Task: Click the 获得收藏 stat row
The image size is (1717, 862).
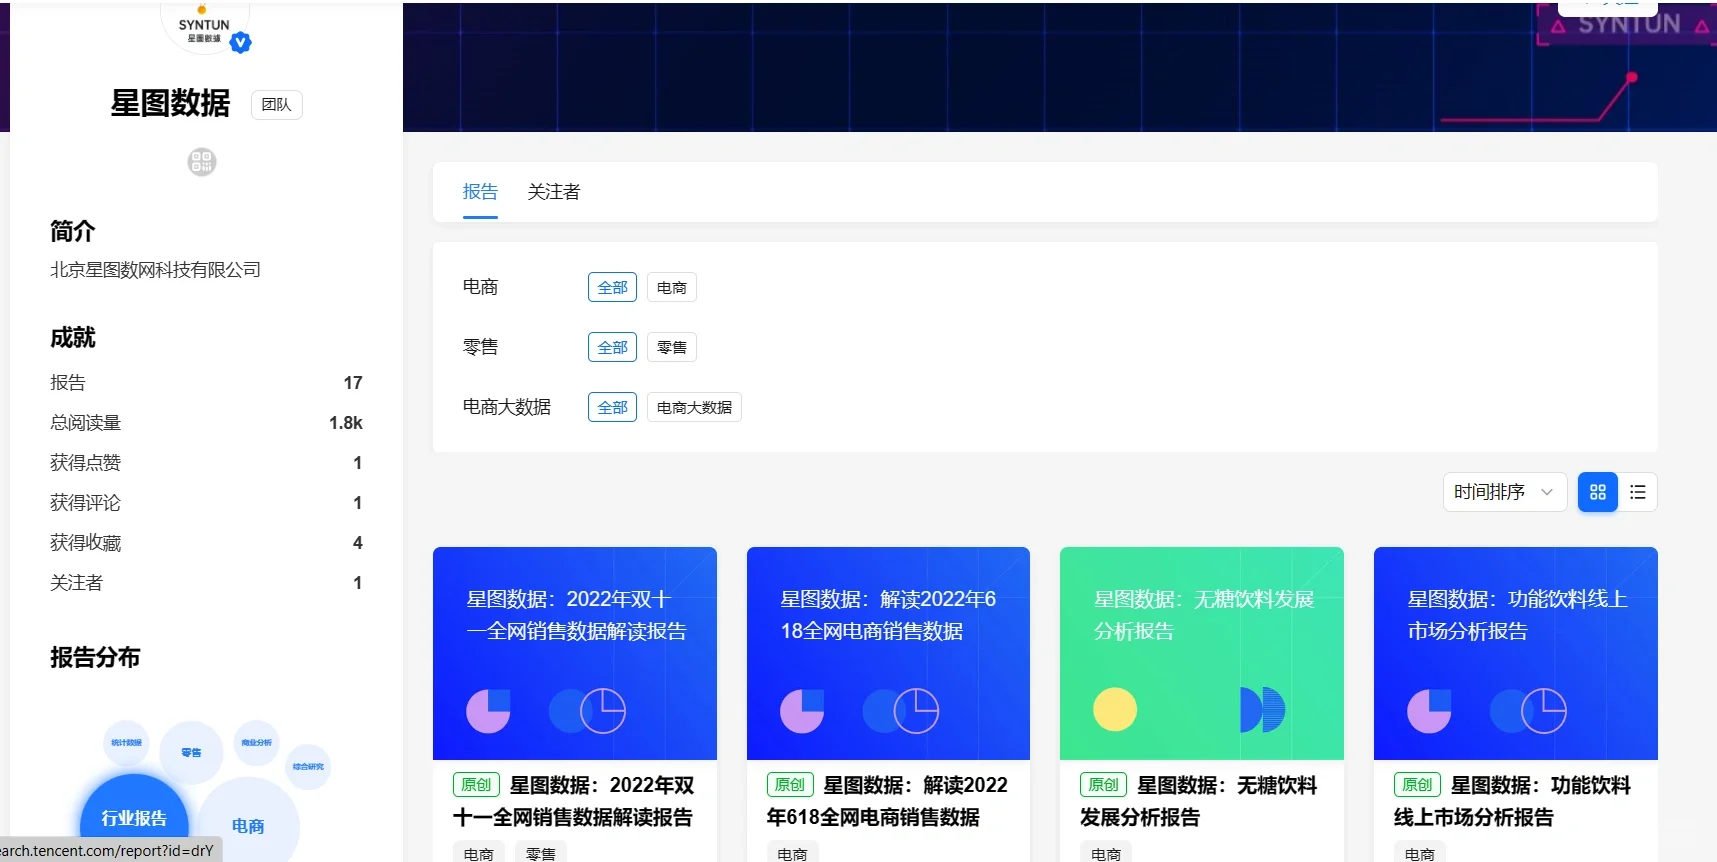Action: click(x=206, y=543)
